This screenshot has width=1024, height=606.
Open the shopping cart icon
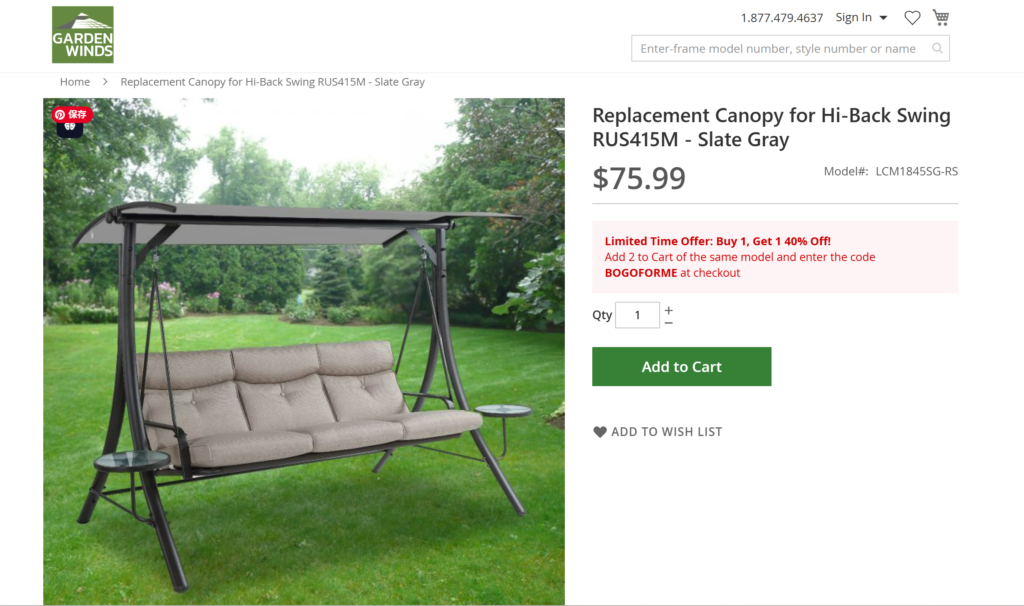pyautogui.click(x=940, y=18)
